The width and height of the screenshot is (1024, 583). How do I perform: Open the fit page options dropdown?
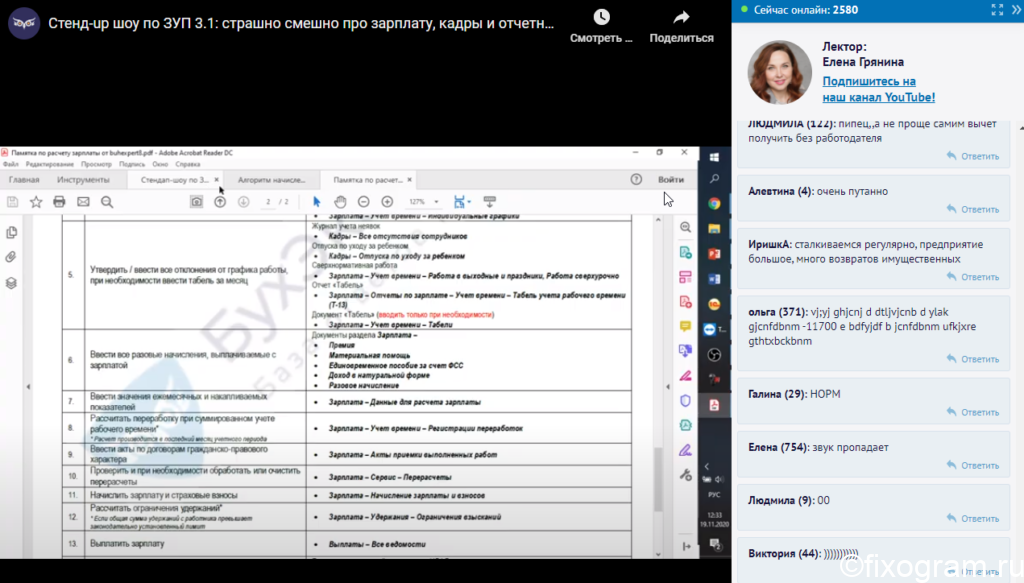[462, 202]
